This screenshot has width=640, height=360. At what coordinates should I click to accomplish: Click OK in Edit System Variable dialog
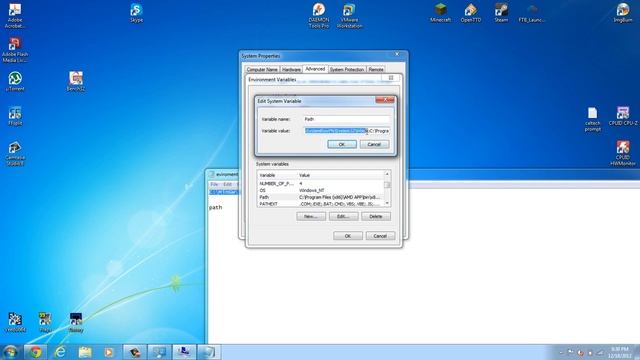pos(342,144)
